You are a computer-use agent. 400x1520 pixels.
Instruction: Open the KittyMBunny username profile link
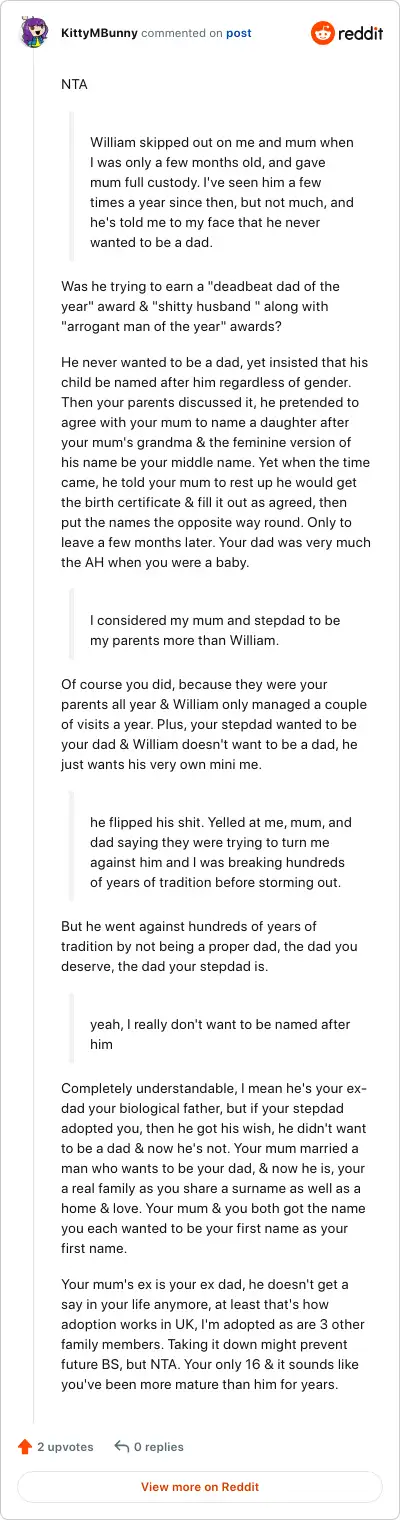click(99, 33)
